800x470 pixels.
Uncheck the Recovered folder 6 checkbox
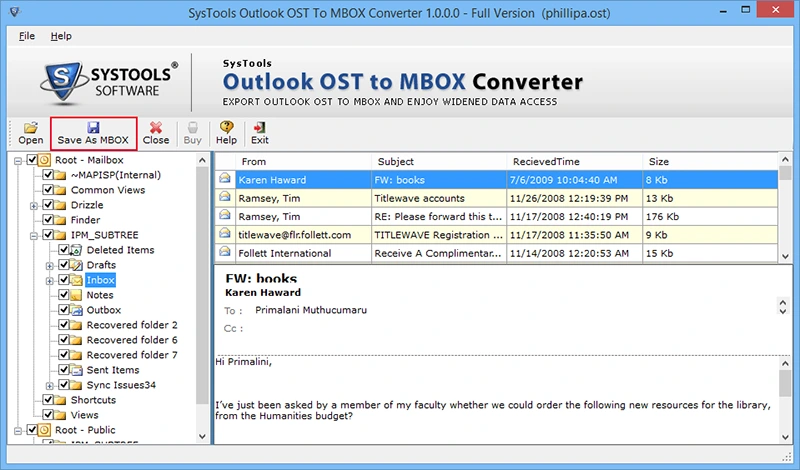tap(64, 340)
